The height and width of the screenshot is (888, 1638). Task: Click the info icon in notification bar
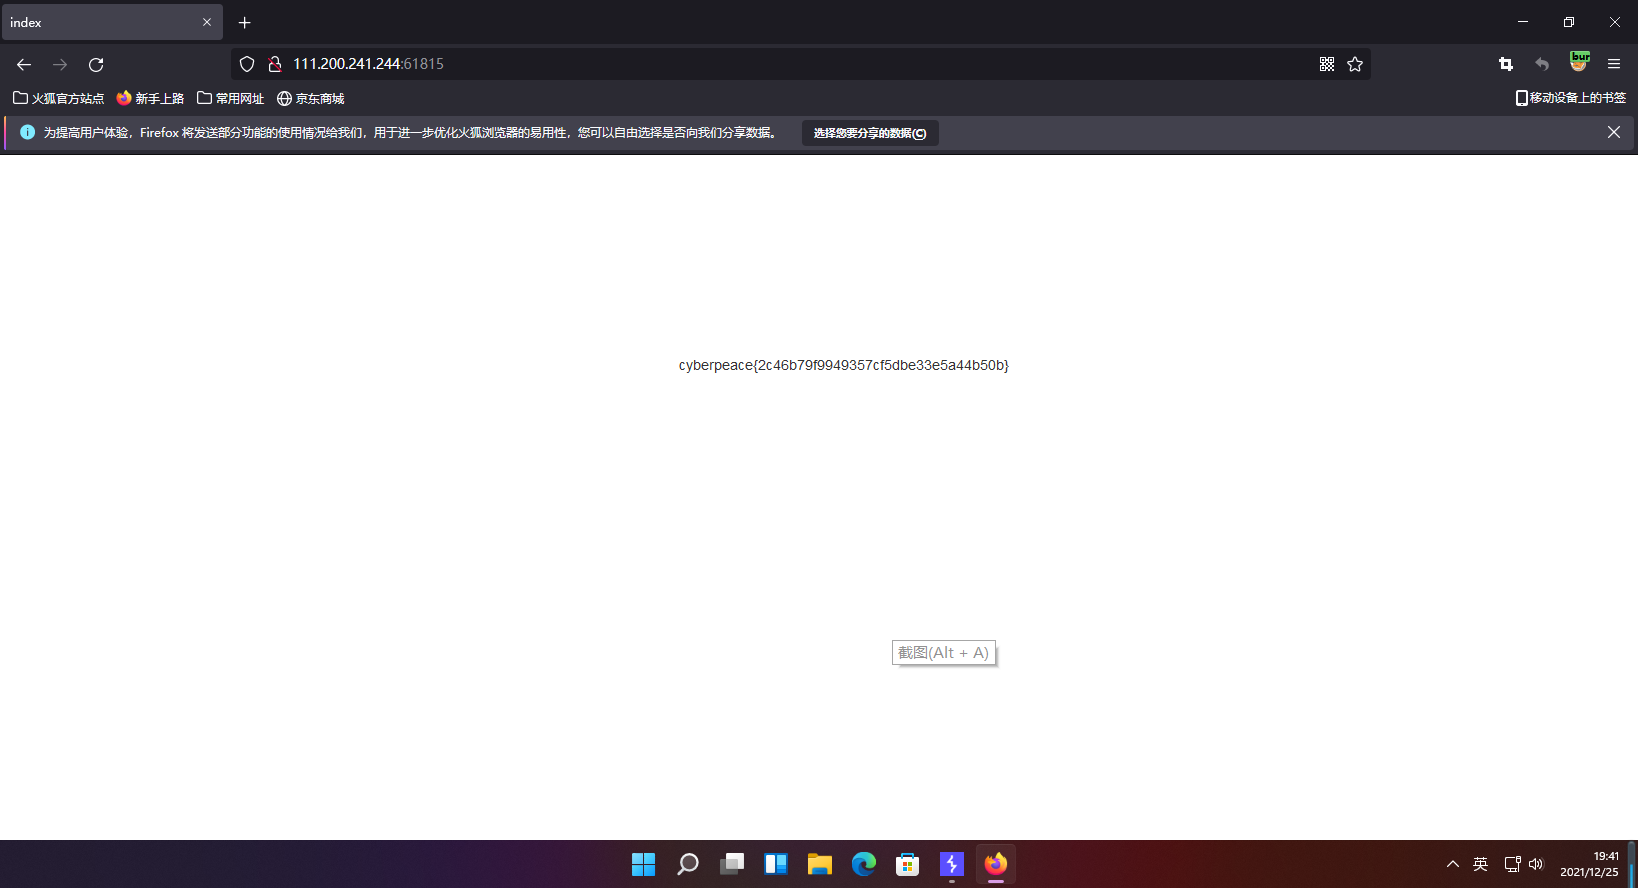click(x=27, y=132)
